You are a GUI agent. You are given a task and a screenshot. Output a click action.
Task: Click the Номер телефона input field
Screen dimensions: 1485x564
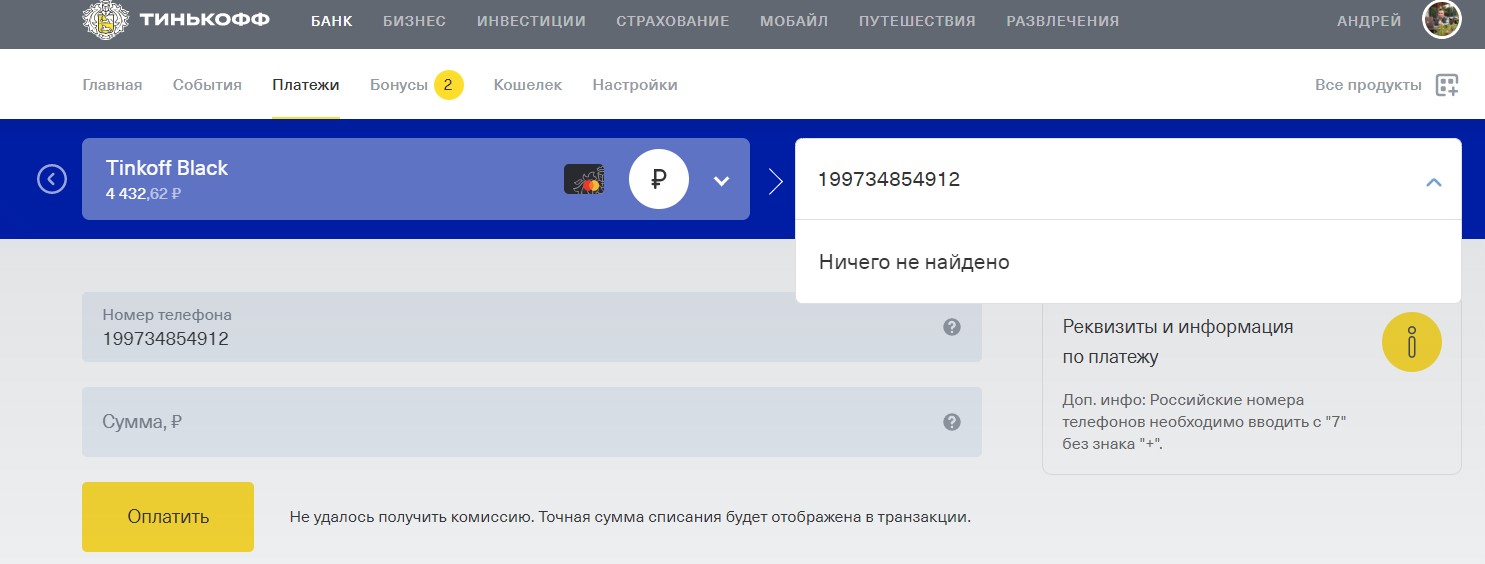point(532,327)
